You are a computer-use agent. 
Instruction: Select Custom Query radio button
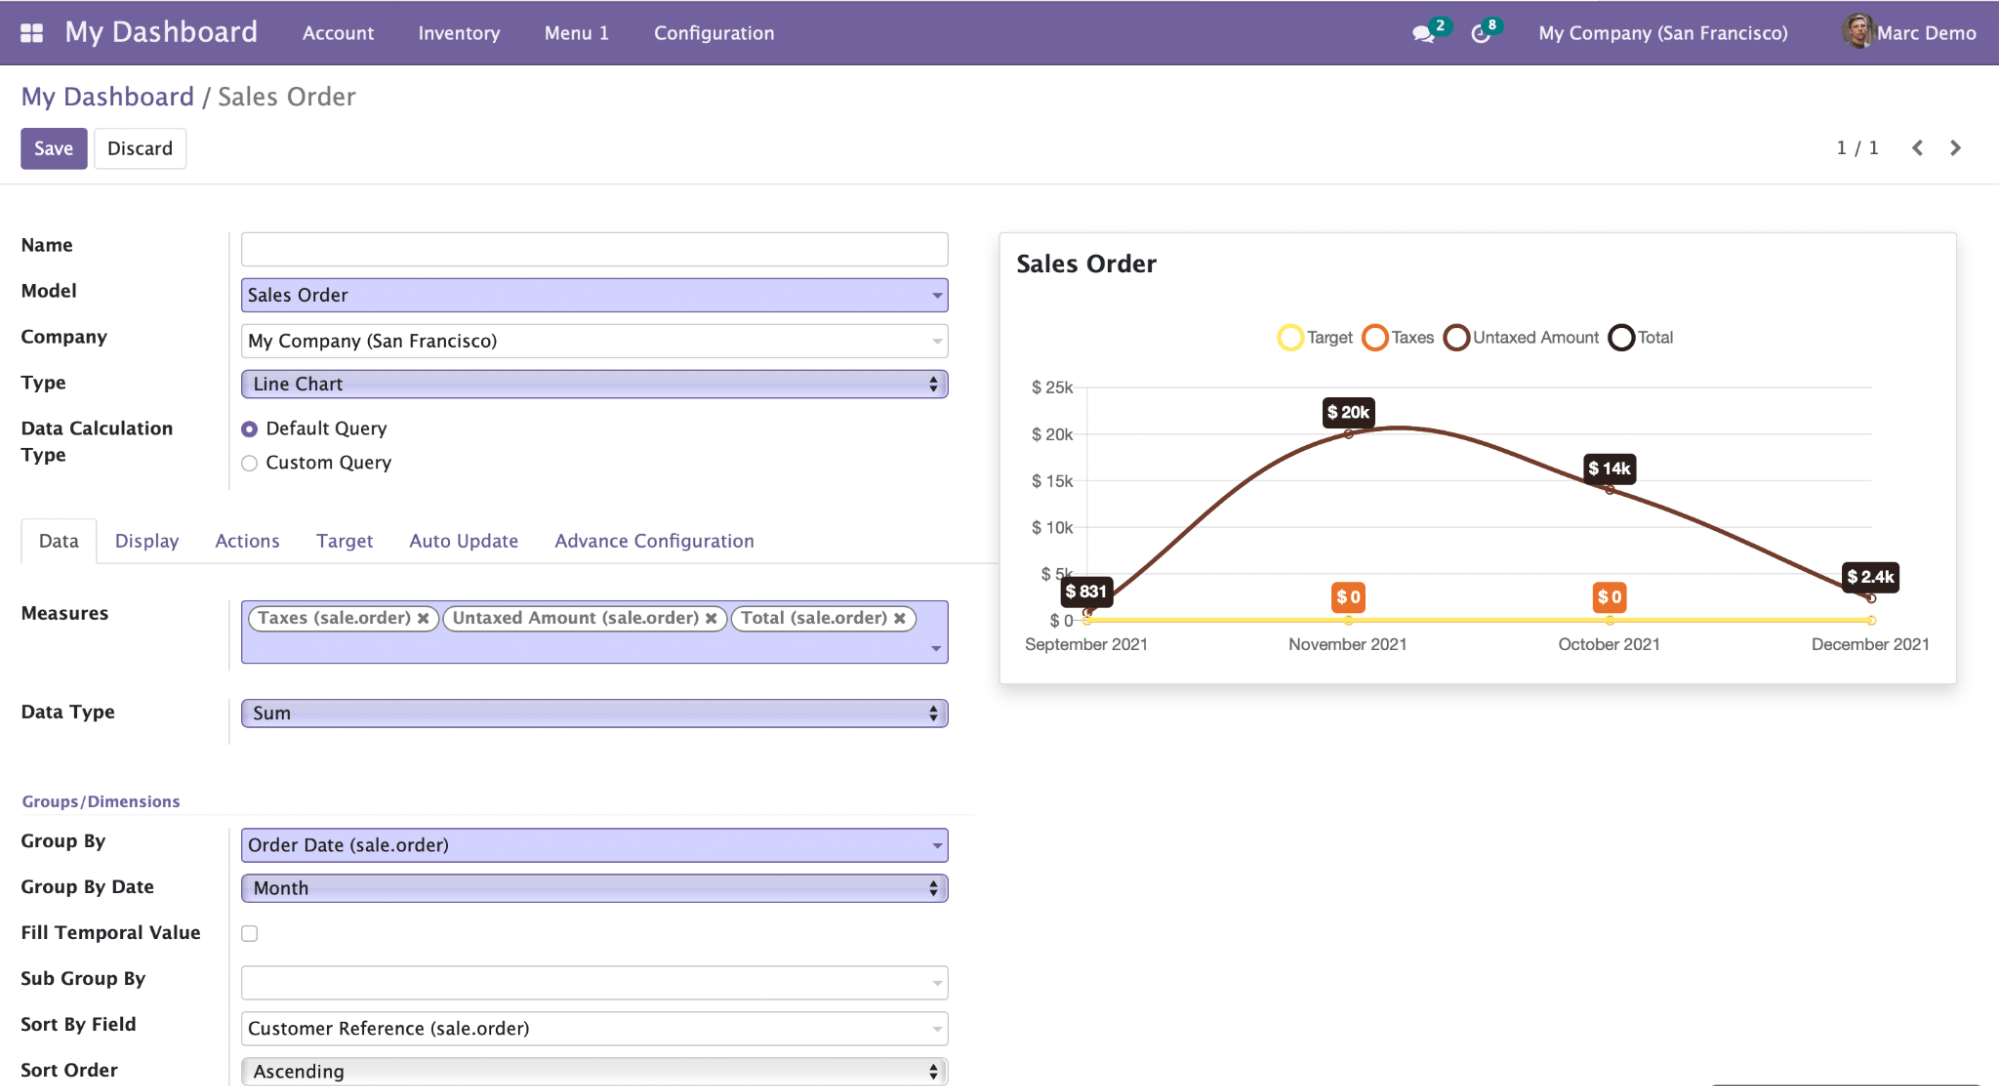coord(250,463)
